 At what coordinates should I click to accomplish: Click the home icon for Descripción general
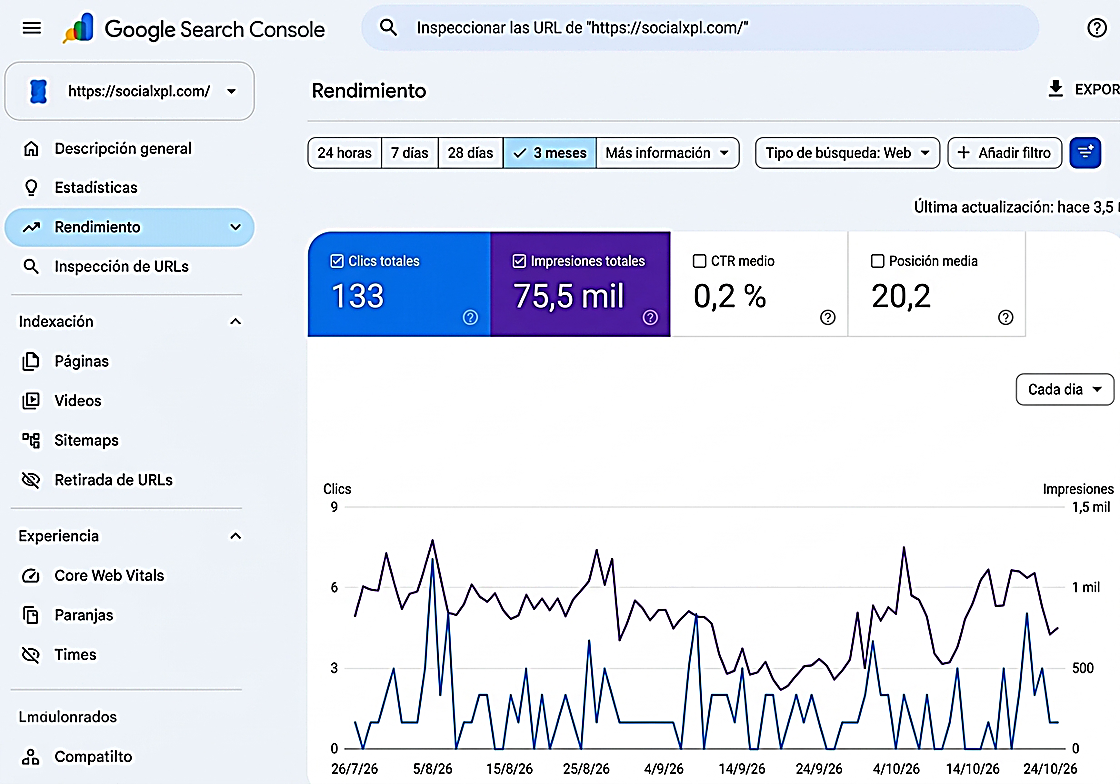coord(31,149)
